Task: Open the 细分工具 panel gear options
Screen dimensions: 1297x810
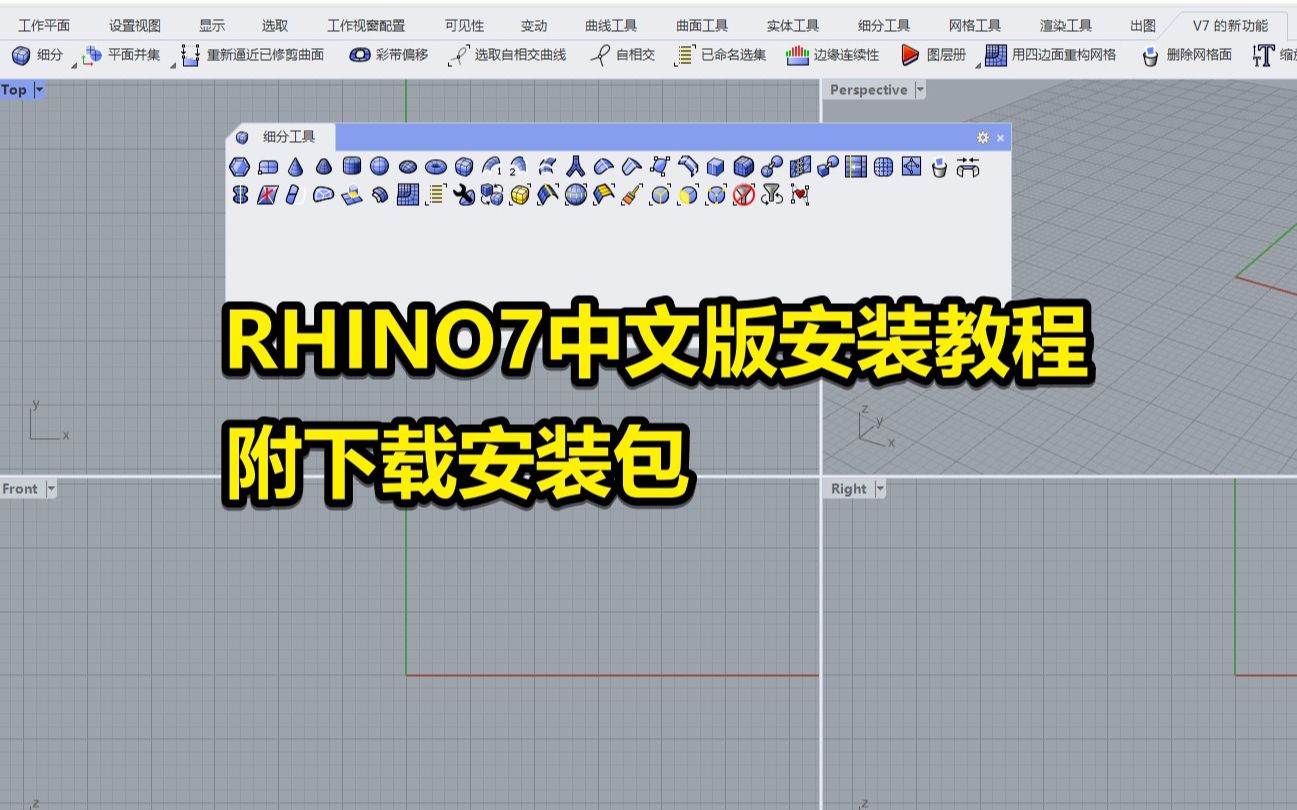Action: coord(983,138)
